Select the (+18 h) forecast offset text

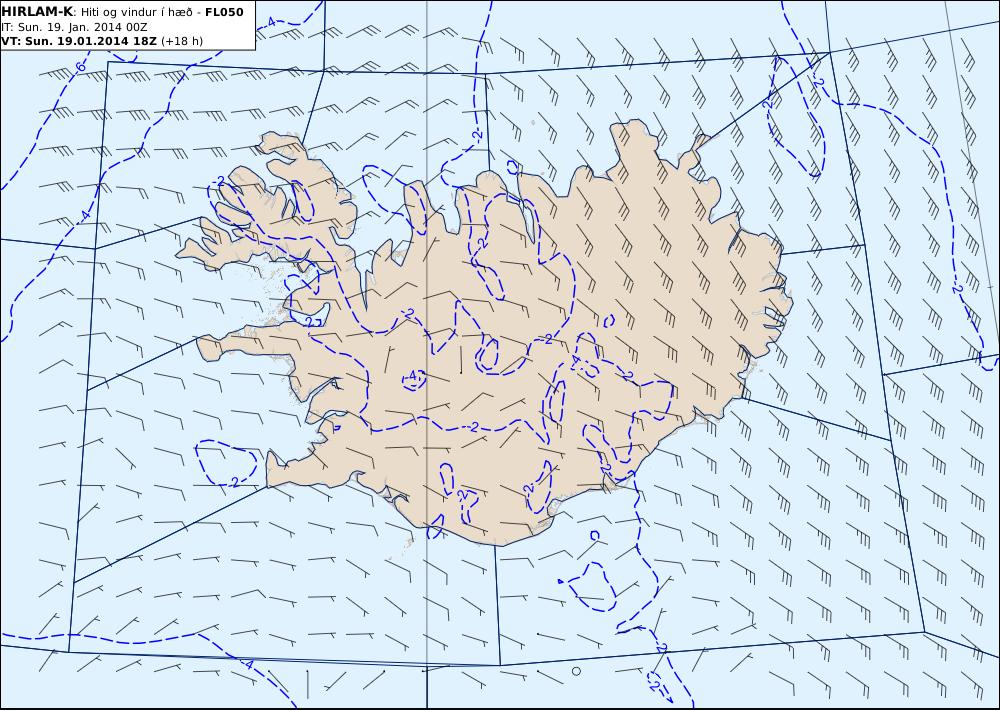pos(182,41)
